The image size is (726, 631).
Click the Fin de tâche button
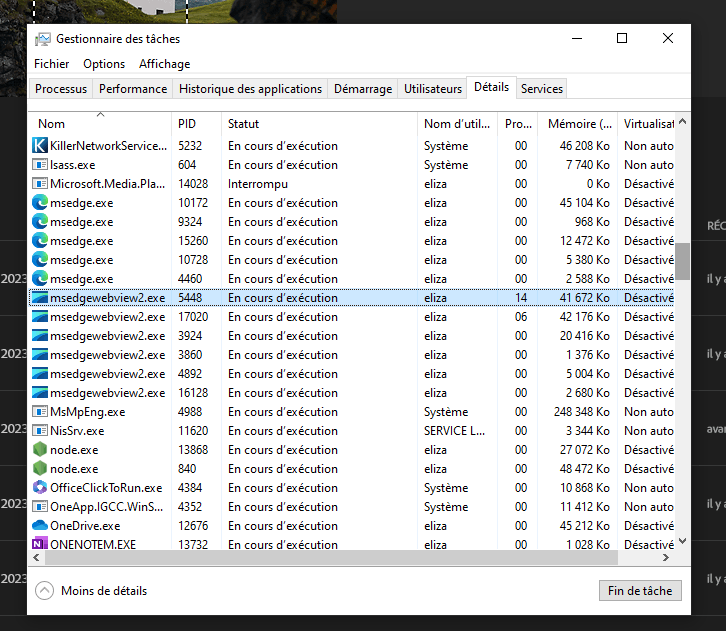tap(640, 590)
